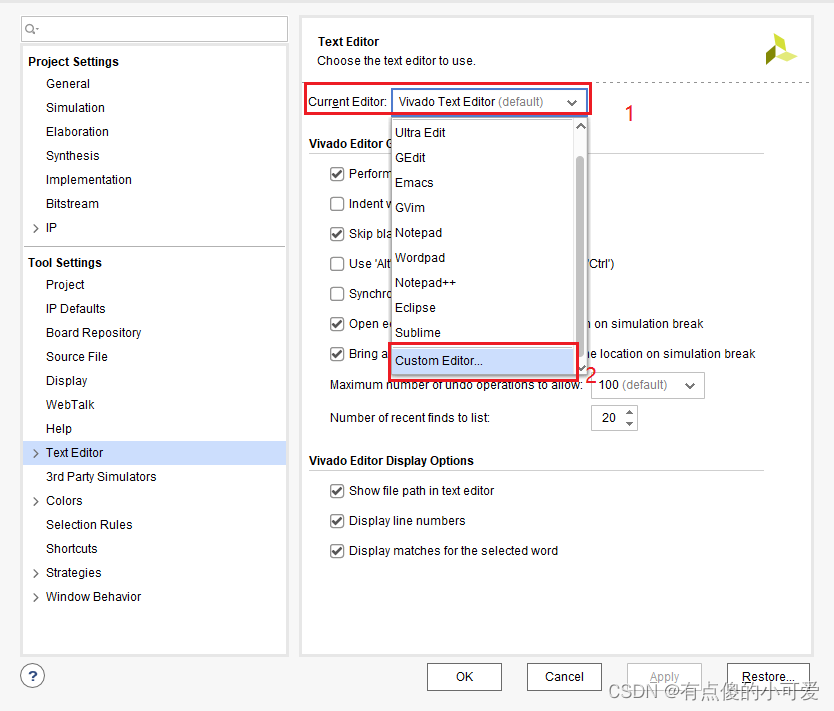834x711 pixels.
Task: Choose Ultra Edit from editor list
Action: 482,132
